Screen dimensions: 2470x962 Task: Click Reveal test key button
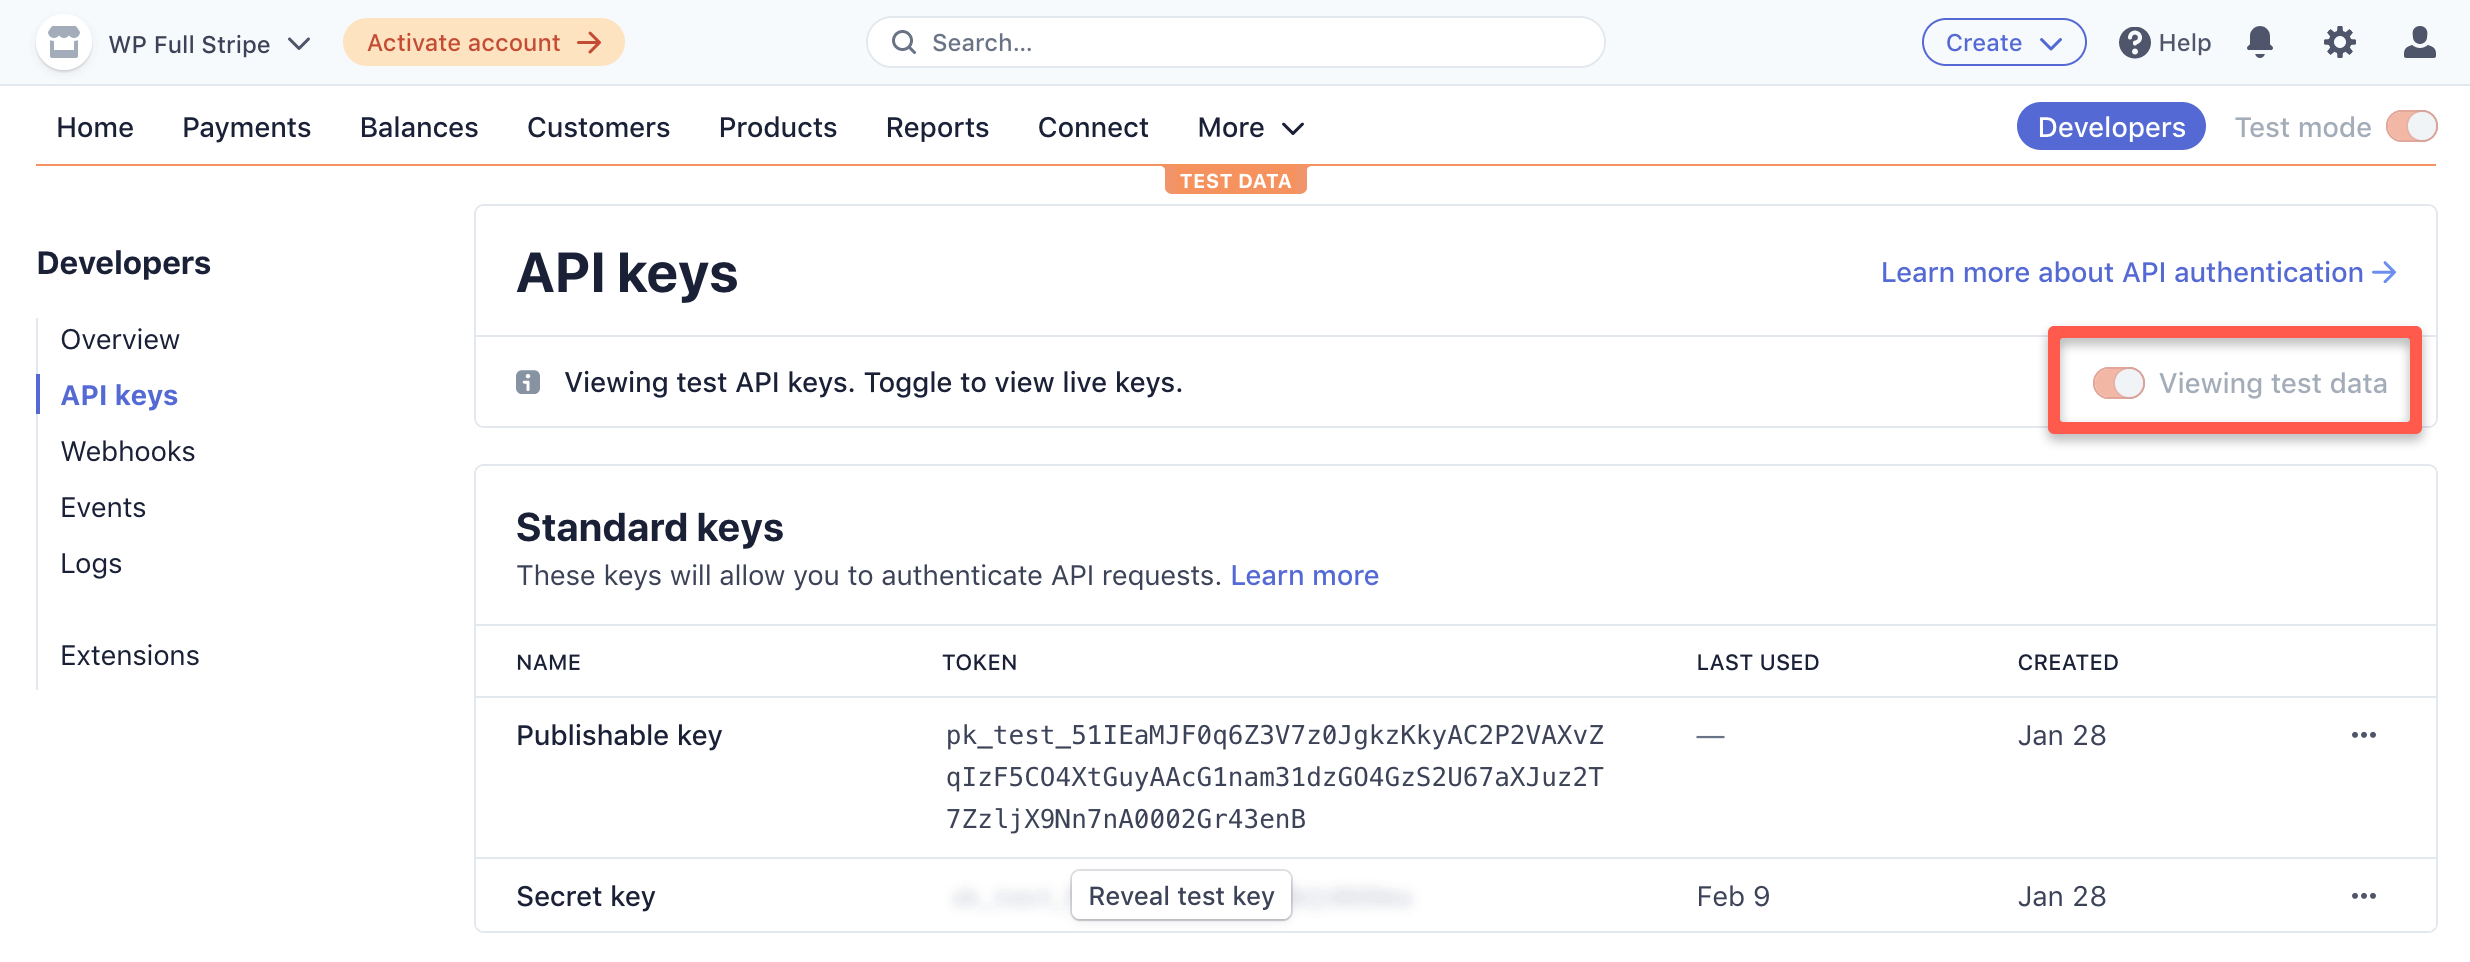coord(1180,895)
